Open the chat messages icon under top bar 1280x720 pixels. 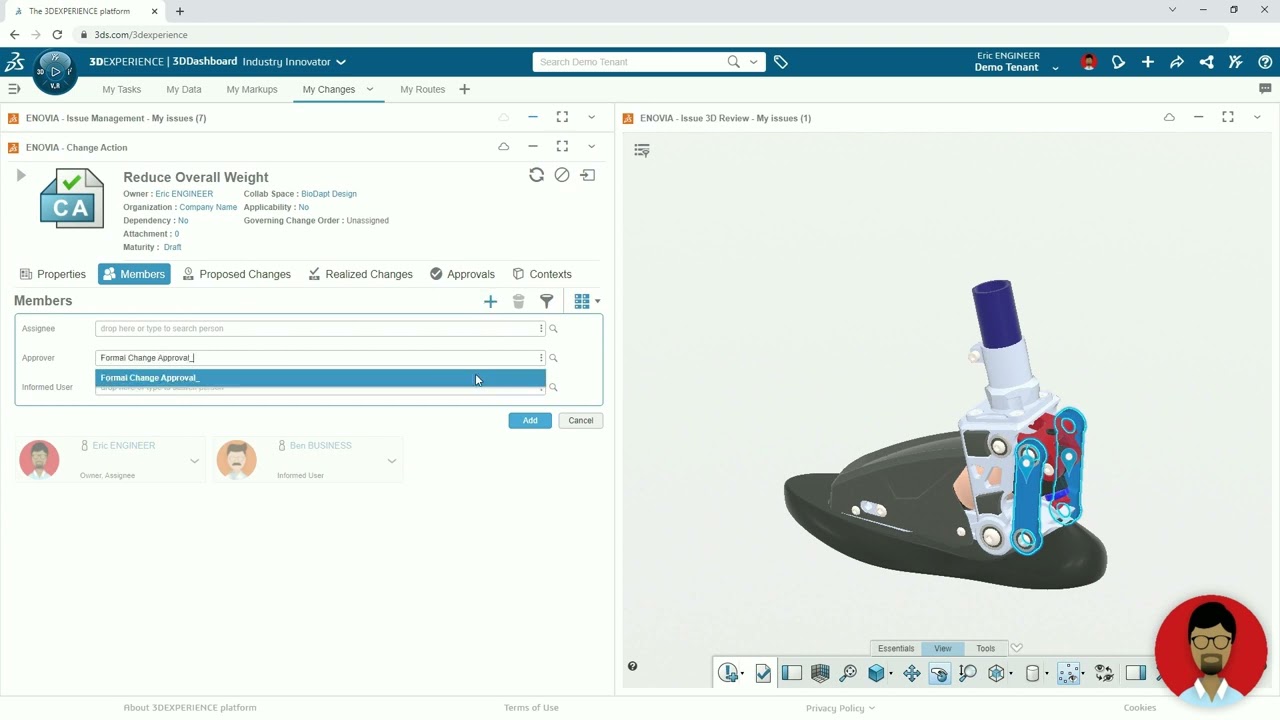1265,89
